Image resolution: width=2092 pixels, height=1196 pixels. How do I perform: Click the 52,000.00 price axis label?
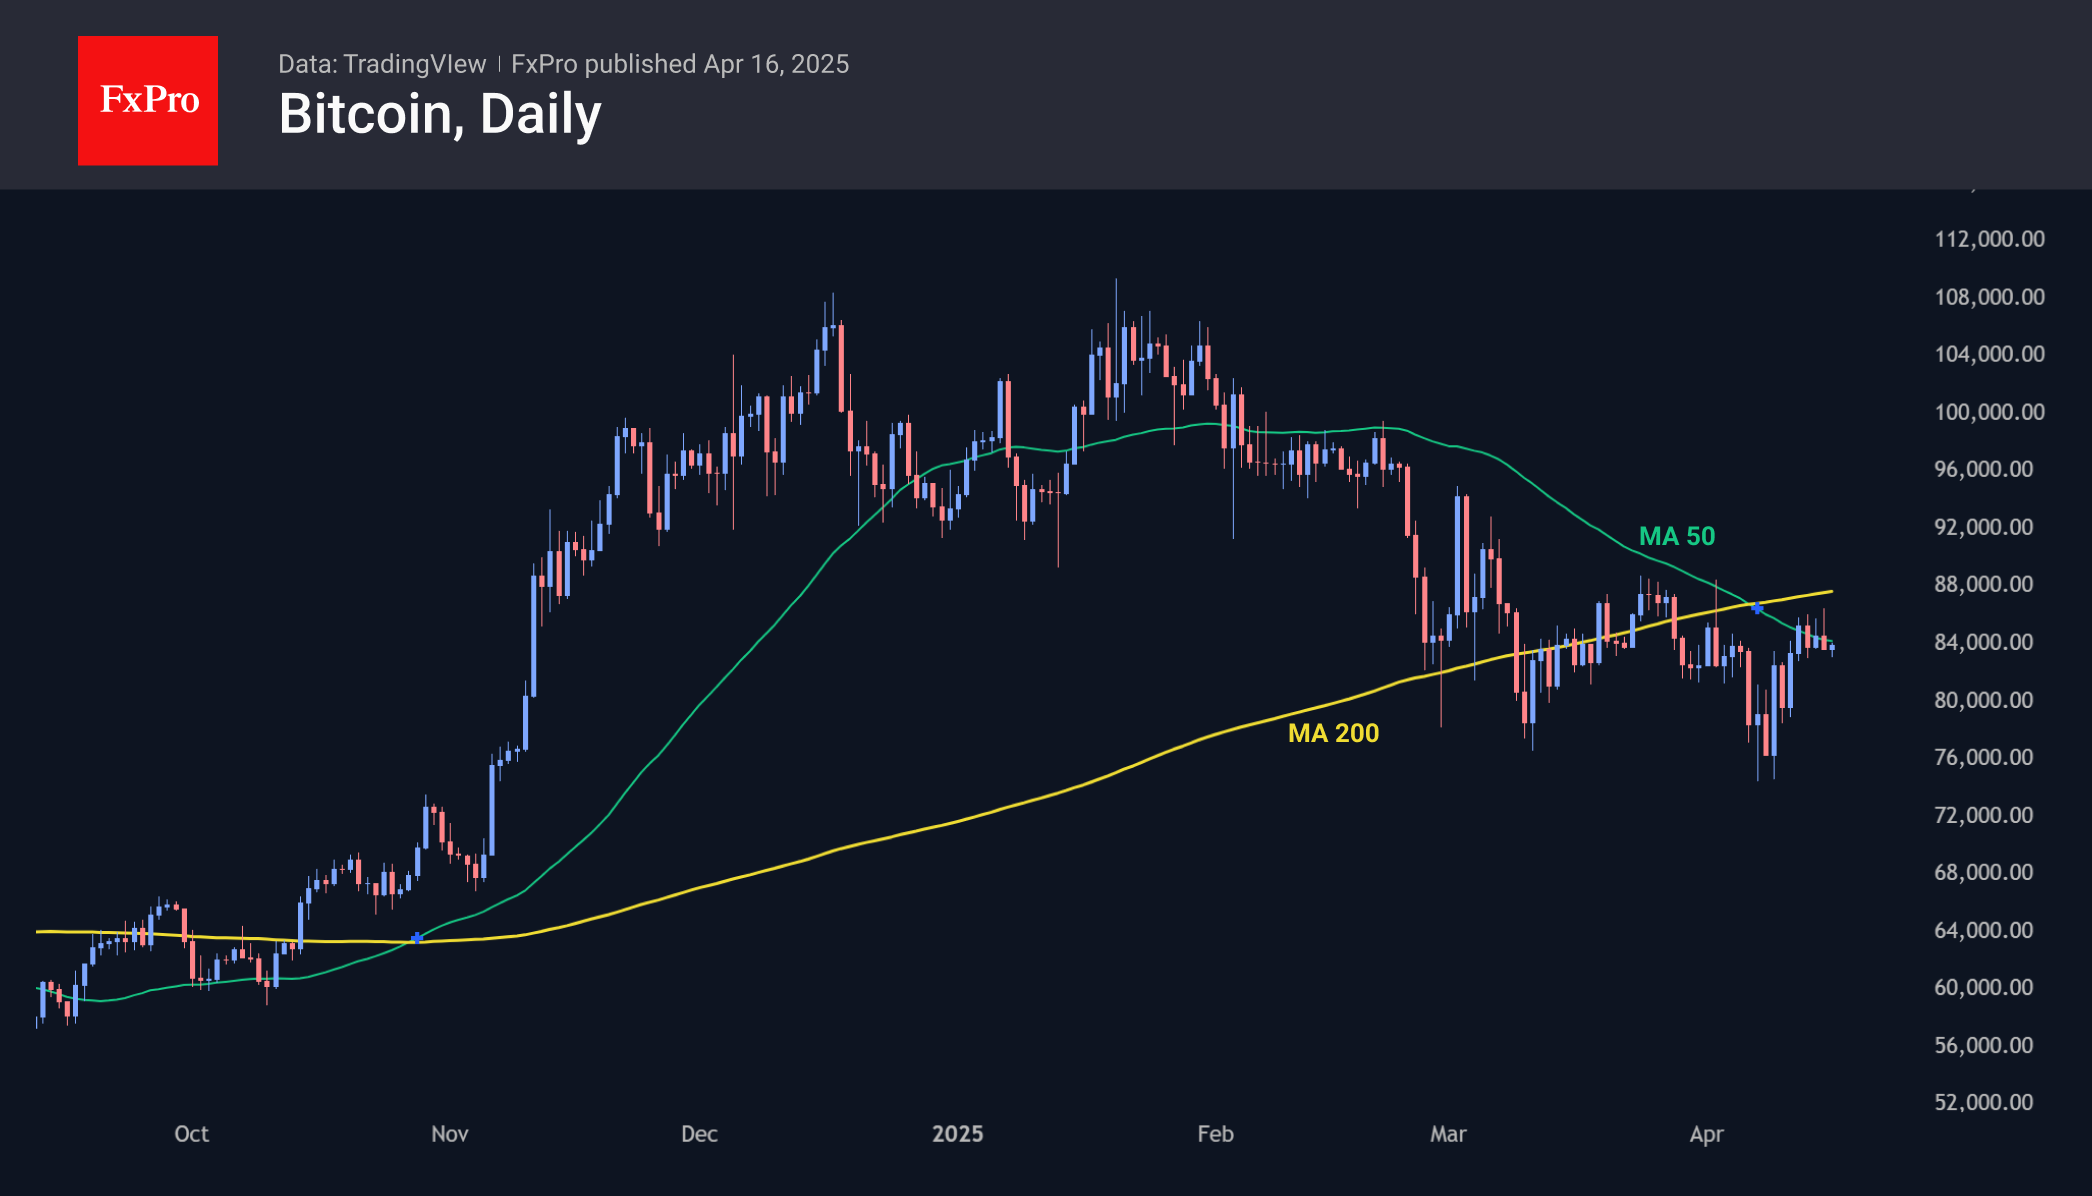pos(1983,1102)
